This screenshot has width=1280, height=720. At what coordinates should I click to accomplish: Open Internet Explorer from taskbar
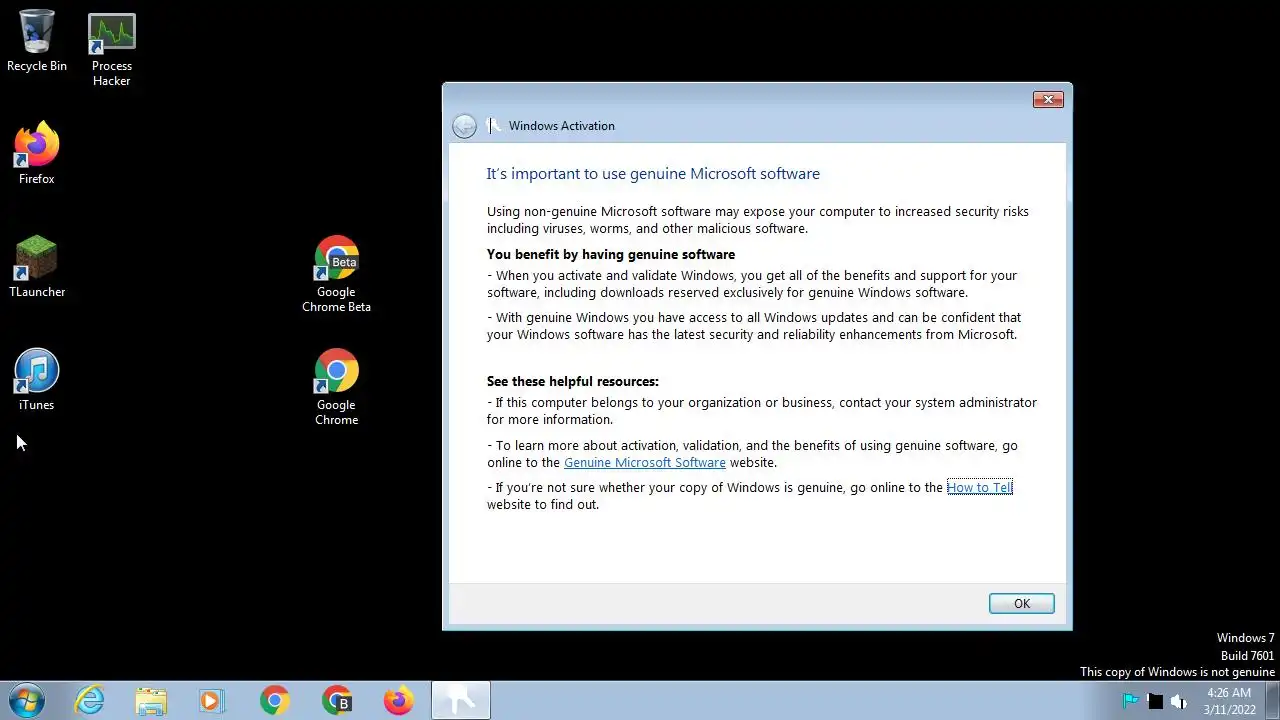click(90, 701)
